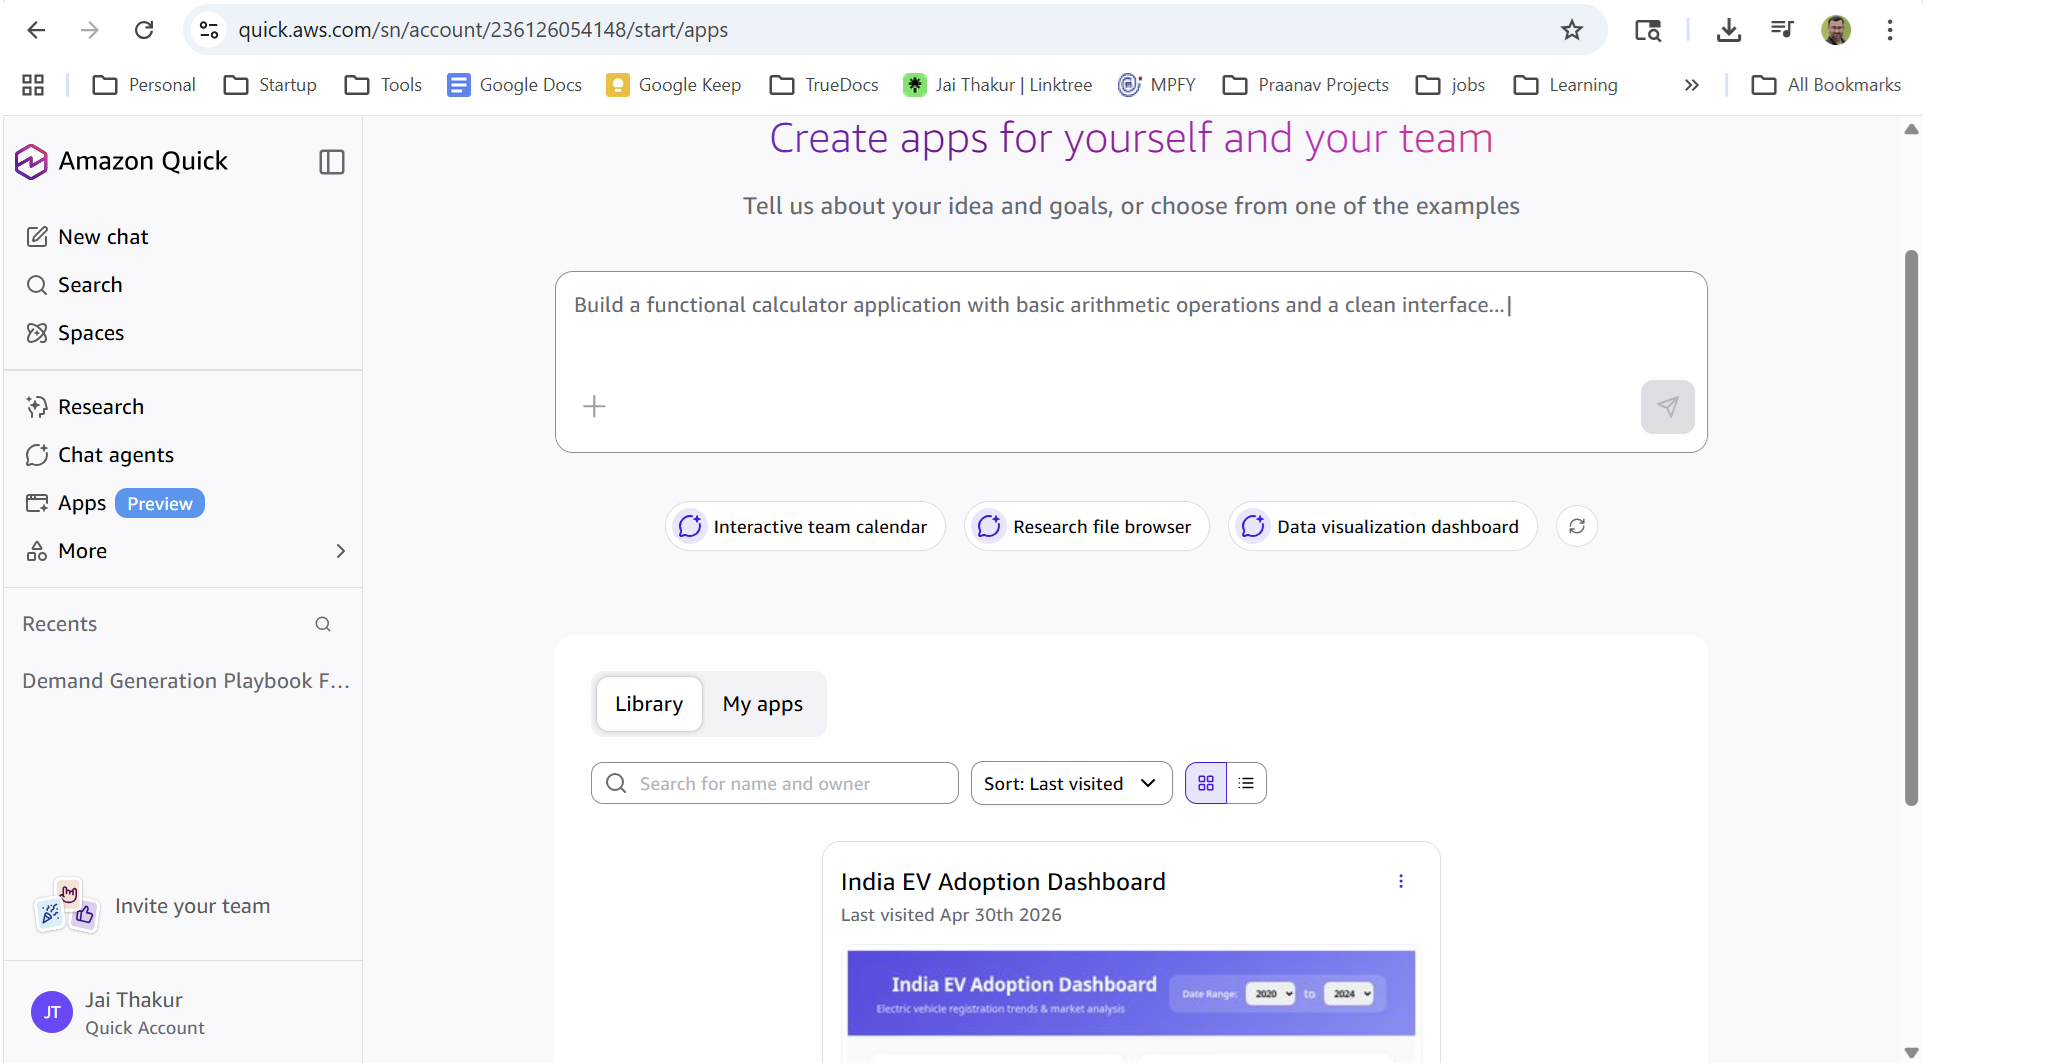Switch to the Library tab
This screenshot has width=2053, height=1063.
649,704
